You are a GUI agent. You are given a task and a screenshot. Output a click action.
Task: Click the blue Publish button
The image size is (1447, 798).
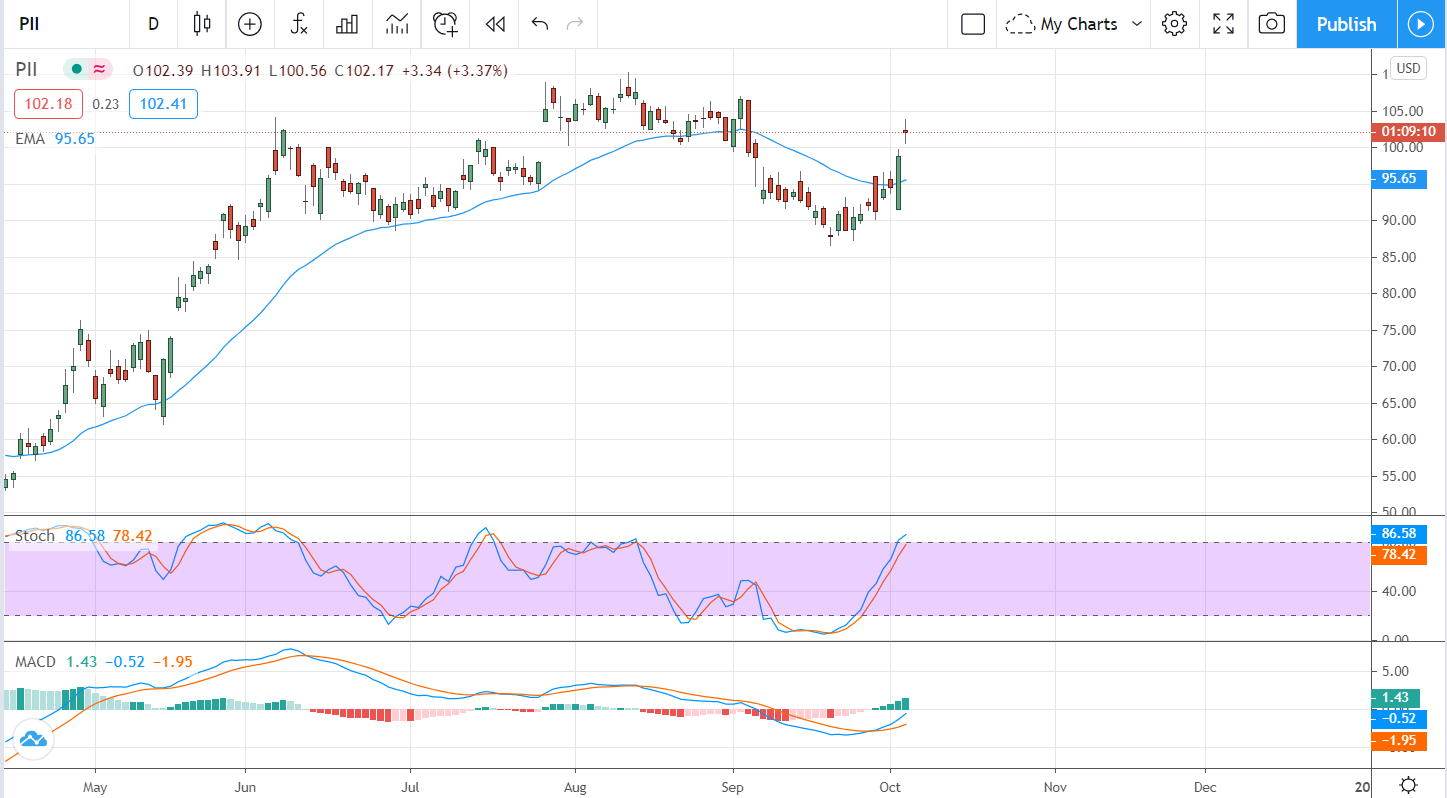[1346, 24]
